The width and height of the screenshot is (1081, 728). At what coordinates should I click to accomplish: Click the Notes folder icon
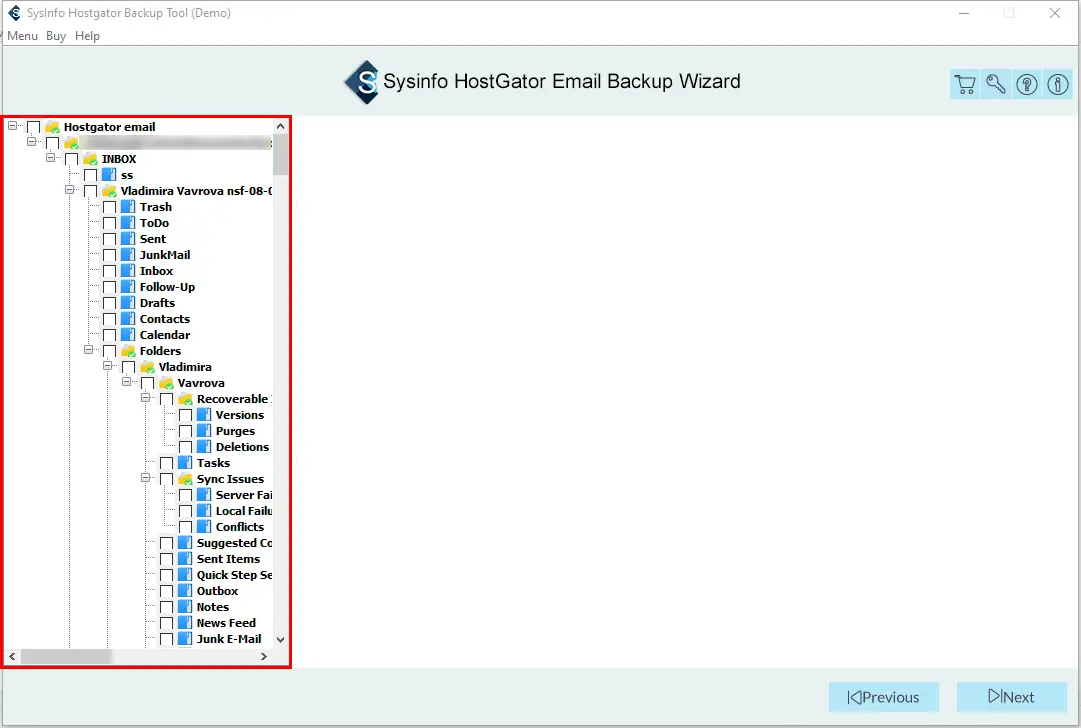[x=185, y=607]
